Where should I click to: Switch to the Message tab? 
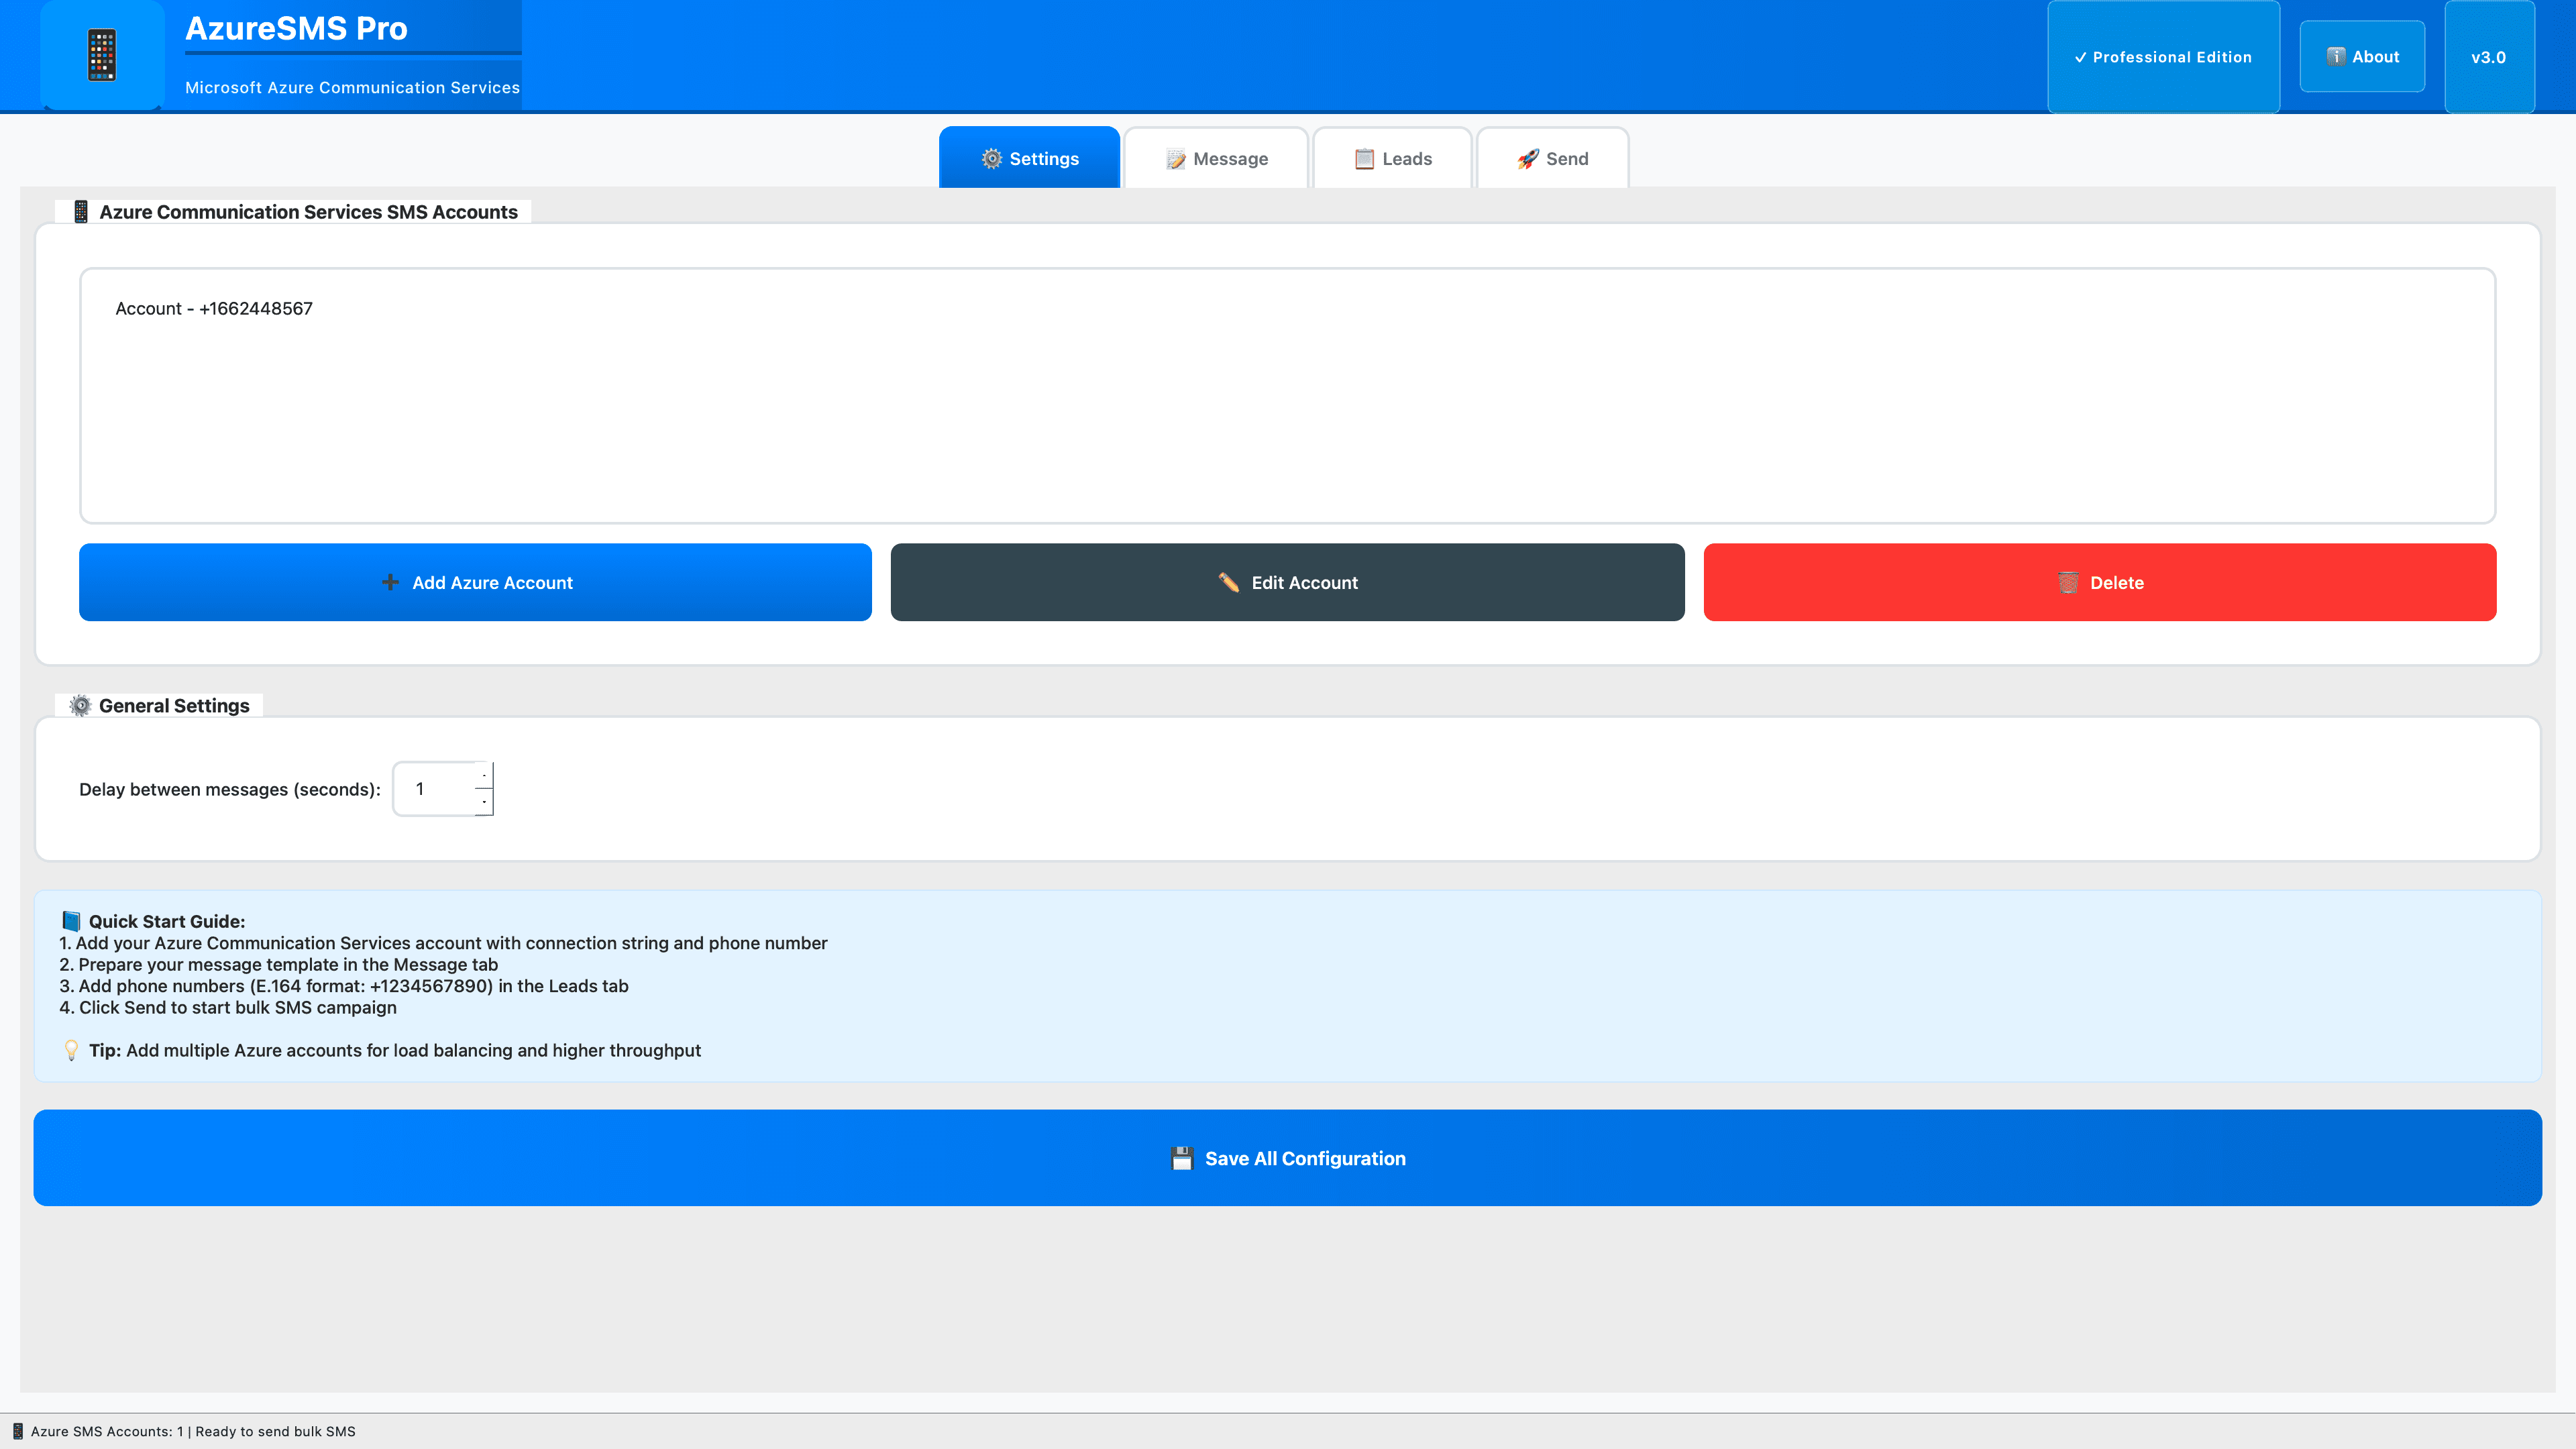1216,158
